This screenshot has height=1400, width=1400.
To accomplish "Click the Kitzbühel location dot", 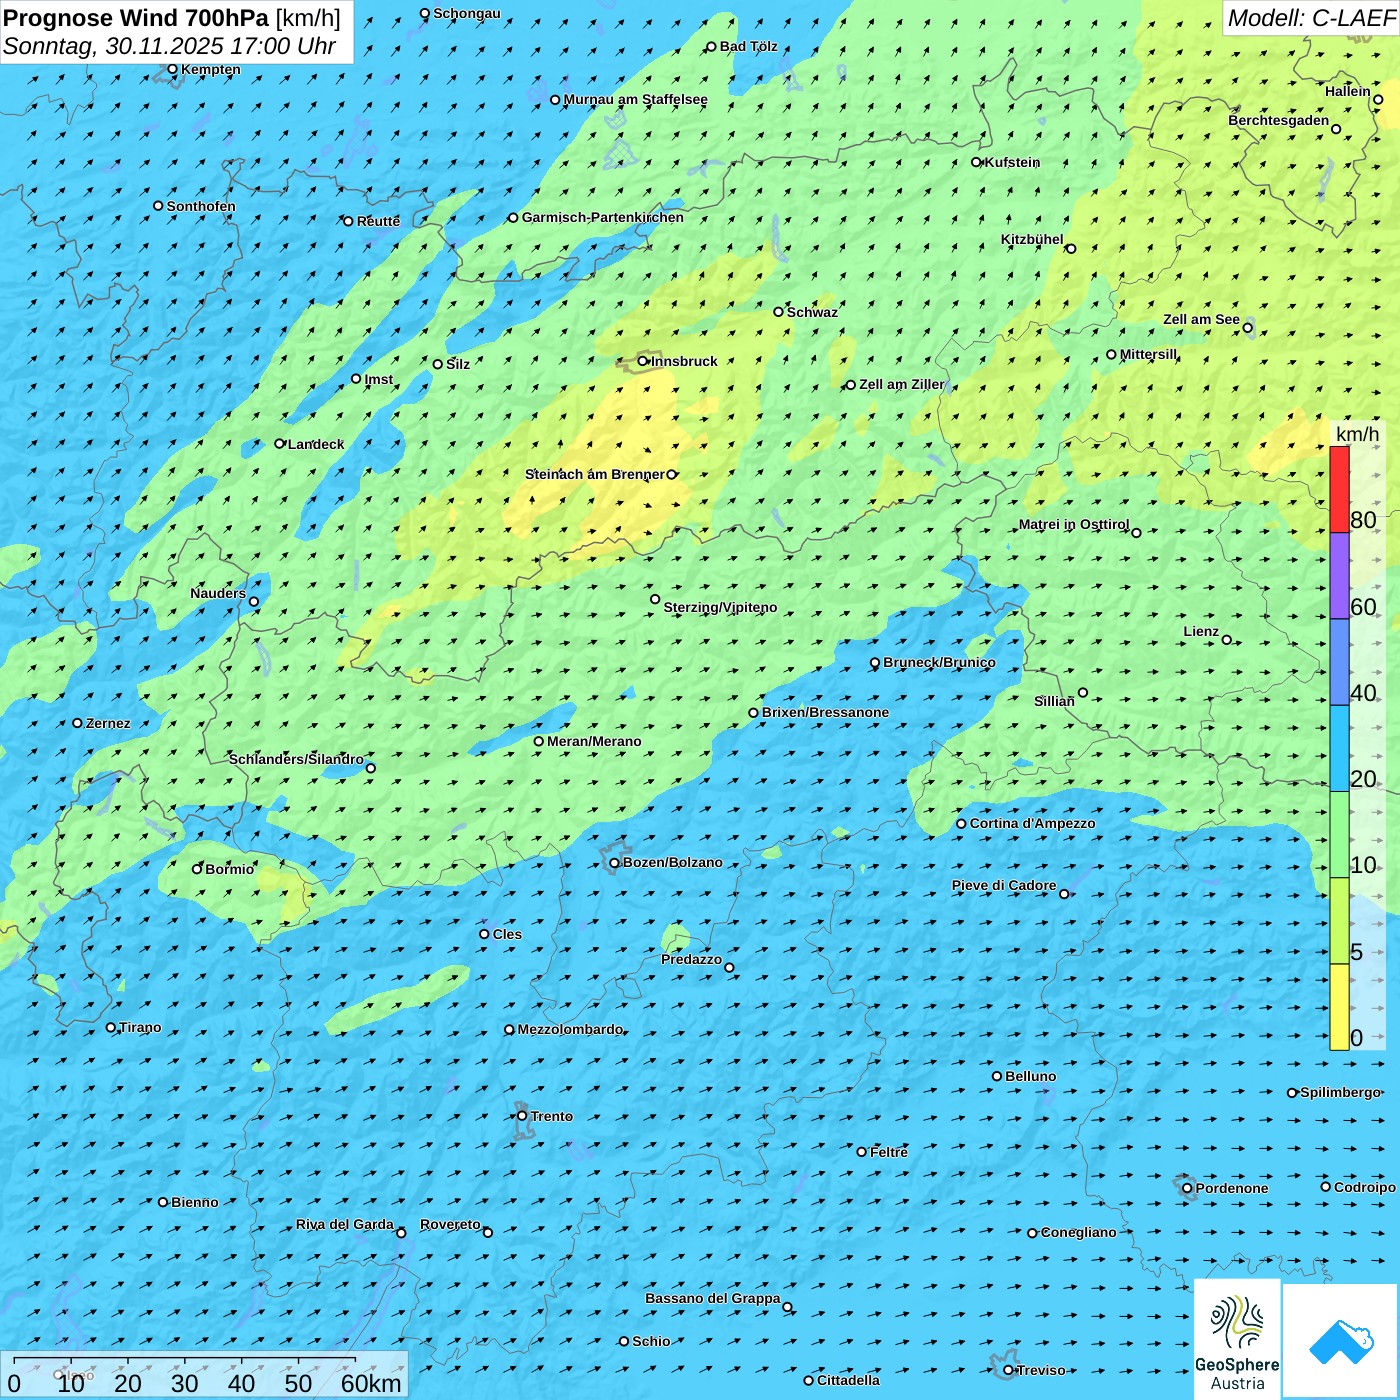I will pos(1071,248).
